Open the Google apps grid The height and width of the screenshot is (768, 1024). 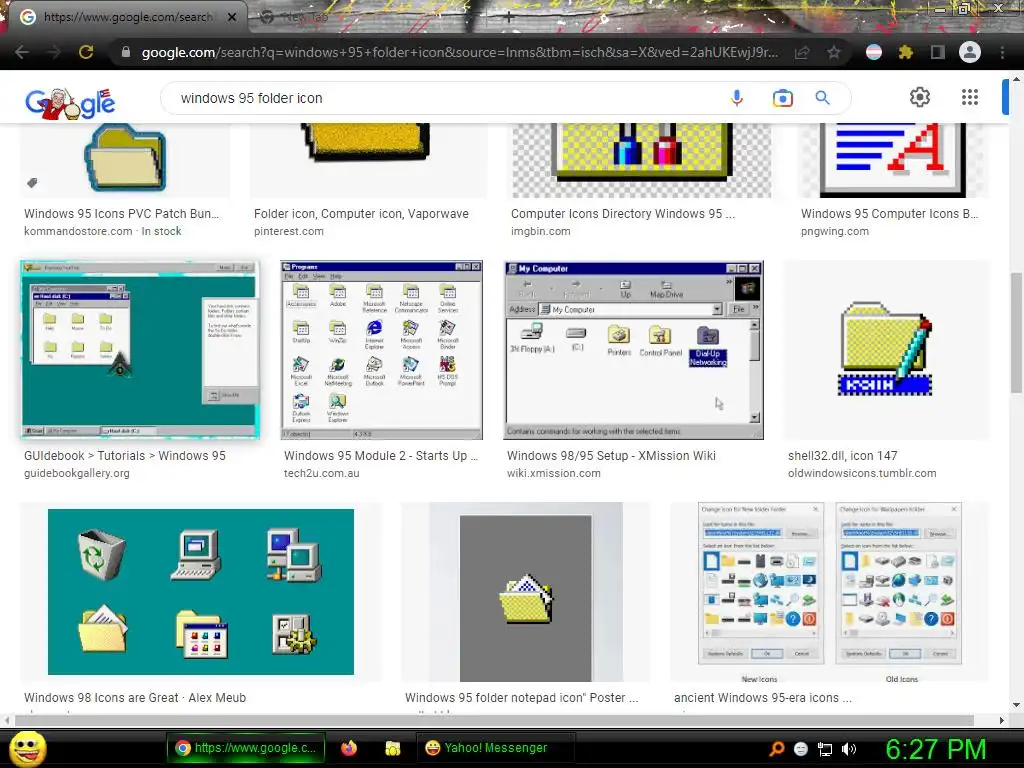[x=970, y=97]
